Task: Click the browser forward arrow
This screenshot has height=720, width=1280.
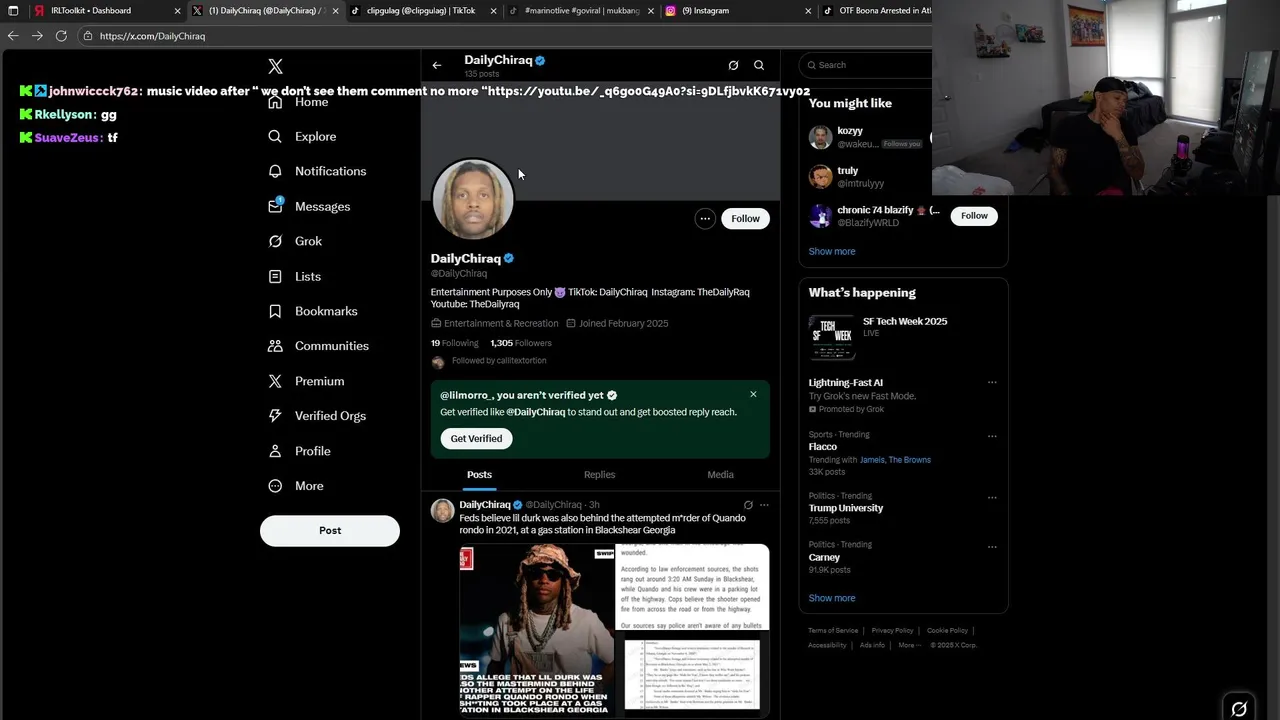Action: (x=37, y=35)
